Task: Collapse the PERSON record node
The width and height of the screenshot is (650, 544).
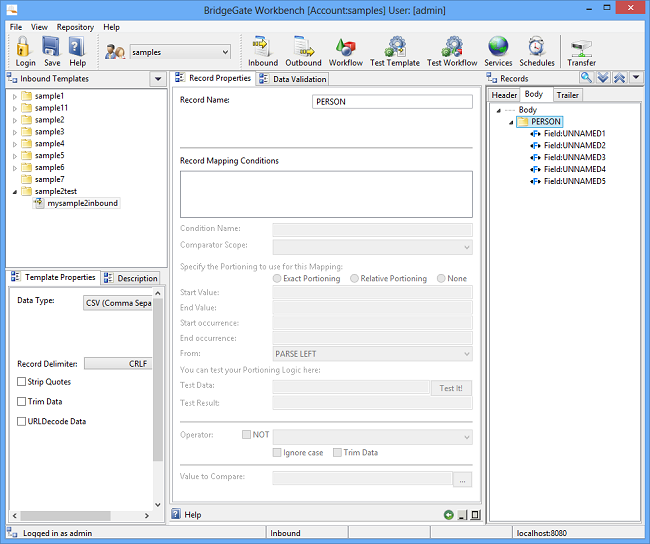Action: coord(511,122)
